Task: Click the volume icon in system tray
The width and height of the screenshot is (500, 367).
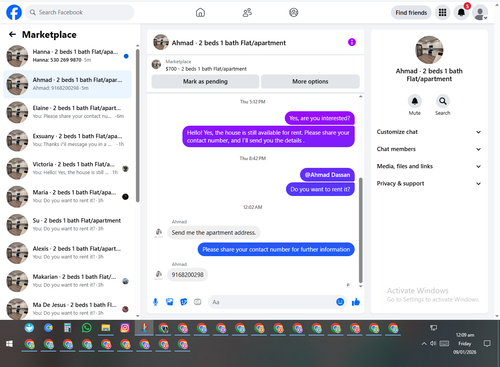Action: point(433,343)
